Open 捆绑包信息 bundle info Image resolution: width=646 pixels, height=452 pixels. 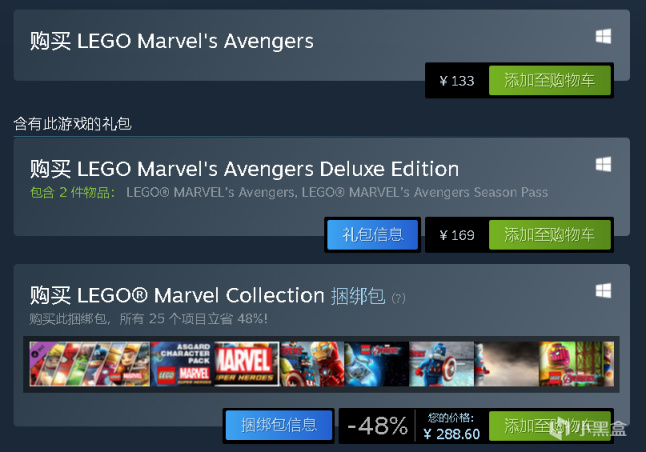pos(279,425)
